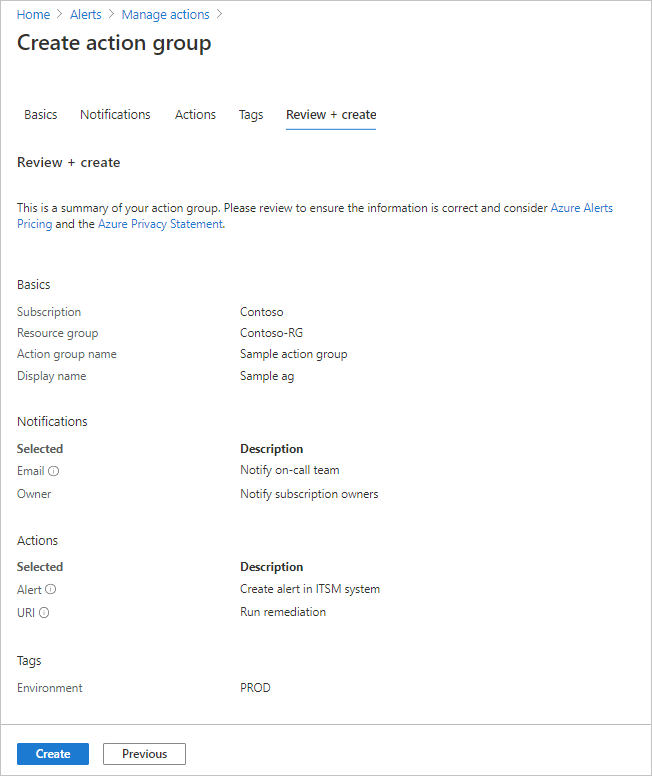This screenshot has width=652, height=776.
Task: Click the info icon next to URI
Action: click(45, 613)
